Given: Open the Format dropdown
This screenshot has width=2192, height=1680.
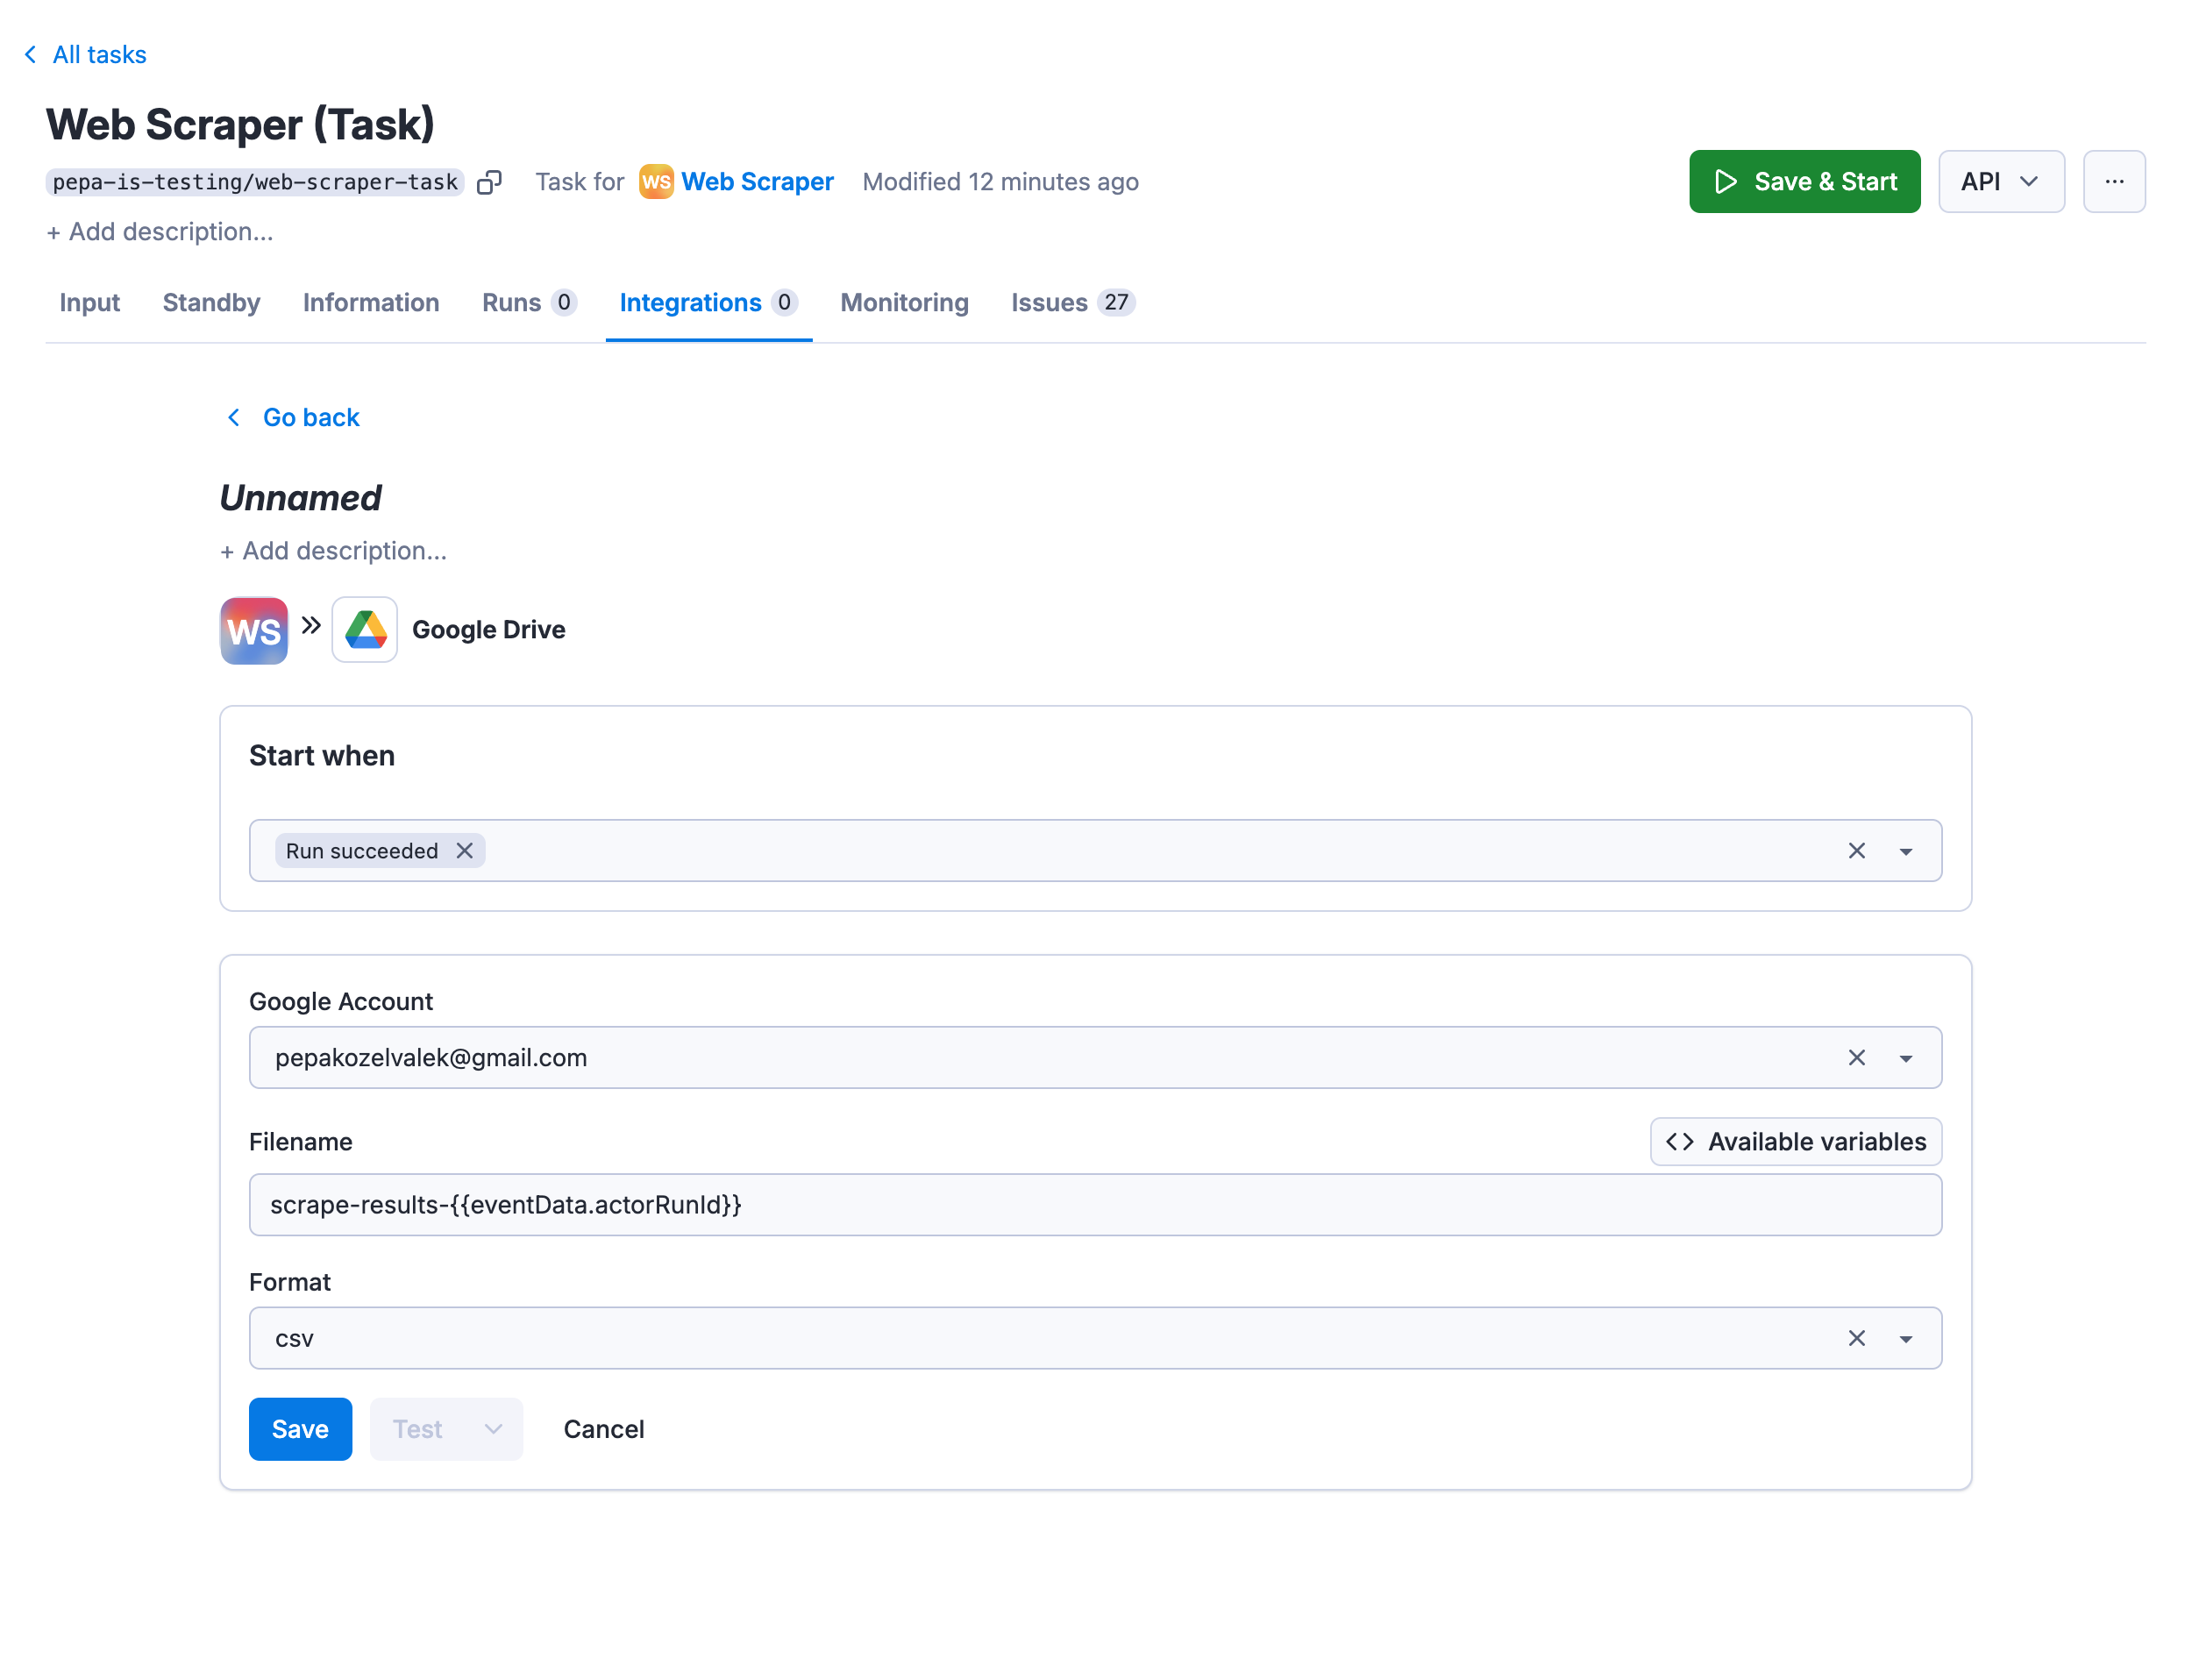Looking at the screenshot, I should coord(1905,1337).
